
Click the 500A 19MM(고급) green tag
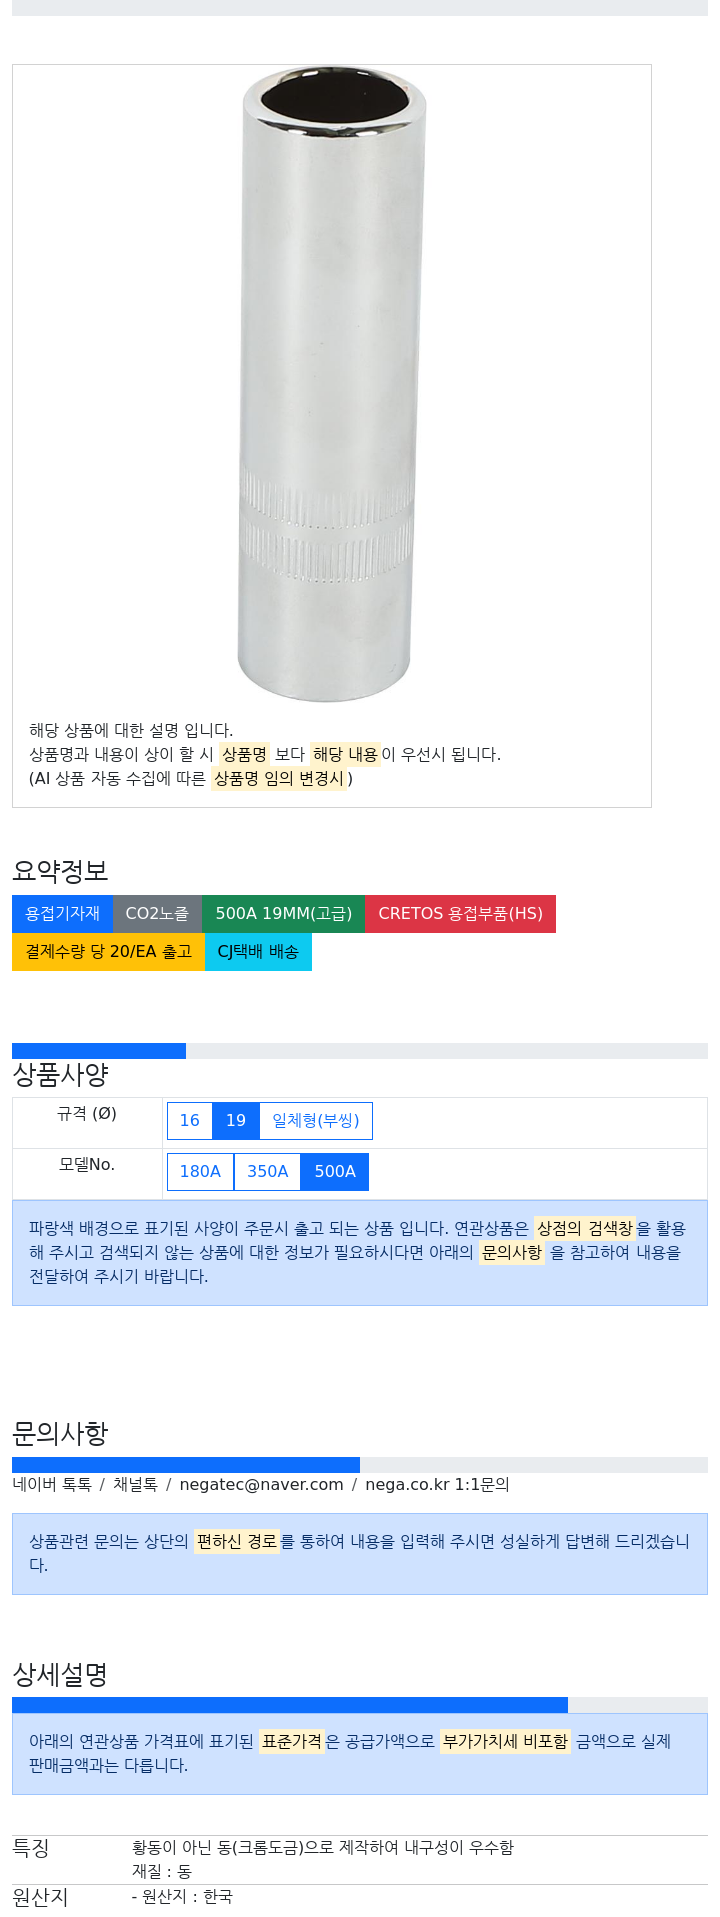pyautogui.click(x=284, y=914)
